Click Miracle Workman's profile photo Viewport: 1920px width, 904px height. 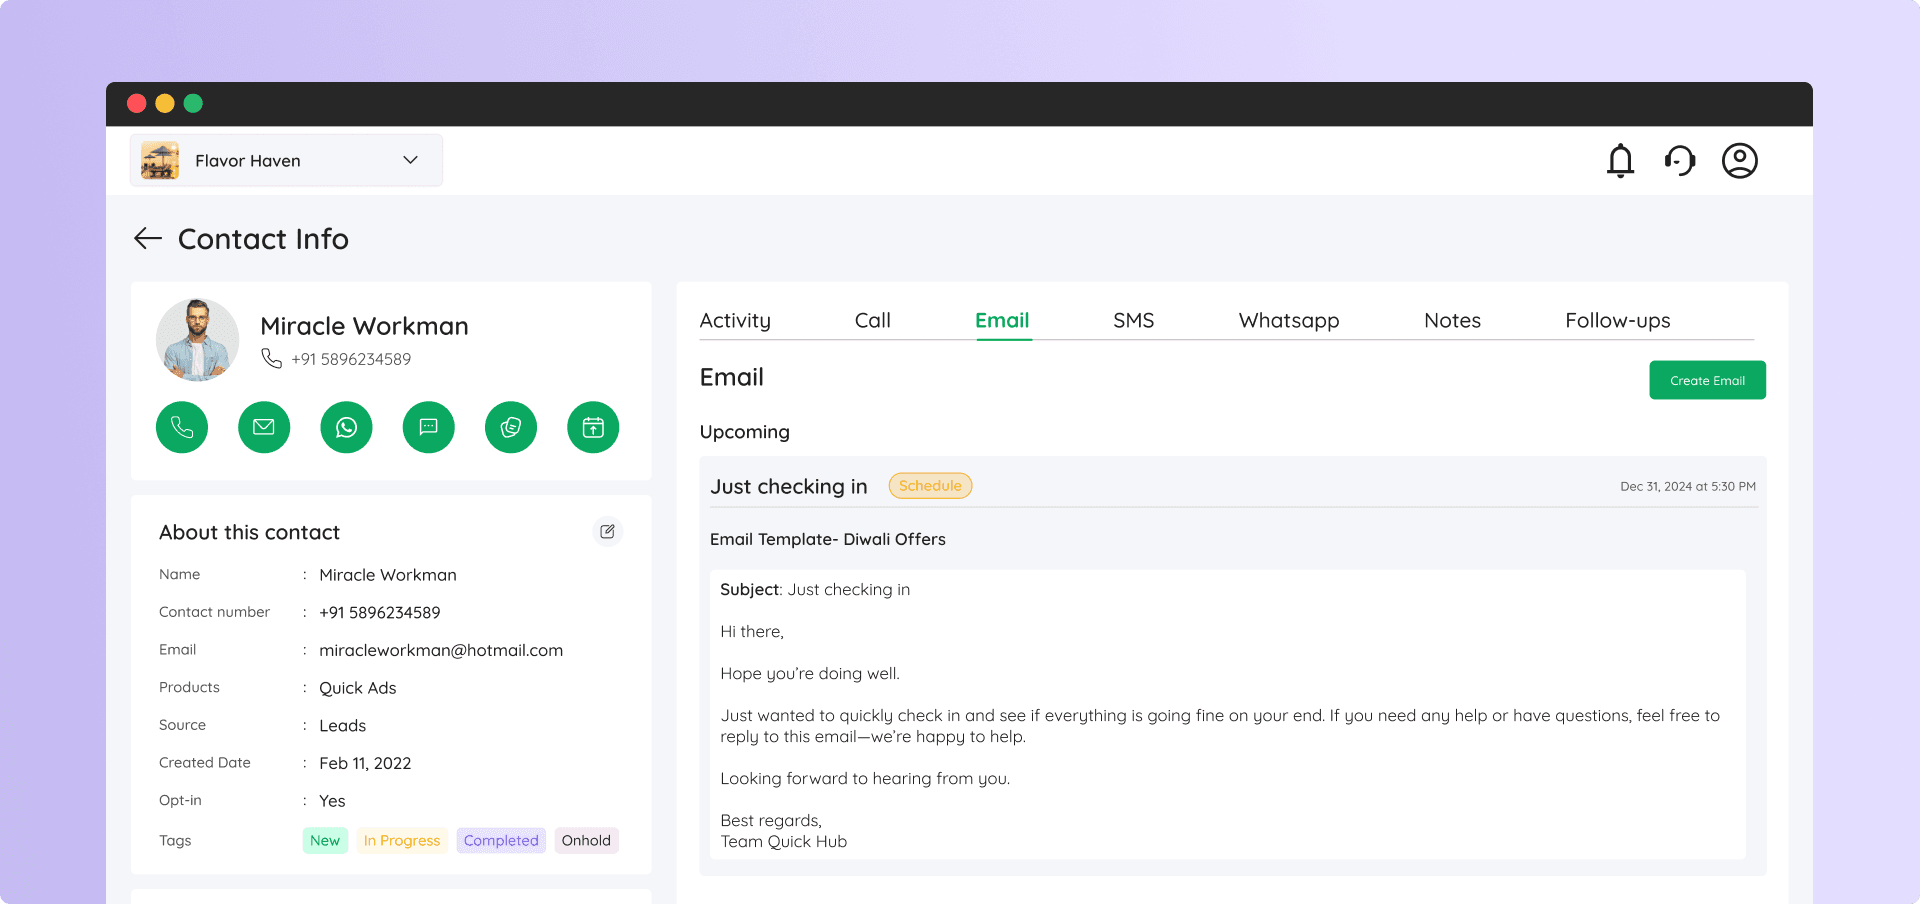tap(198, 340)
